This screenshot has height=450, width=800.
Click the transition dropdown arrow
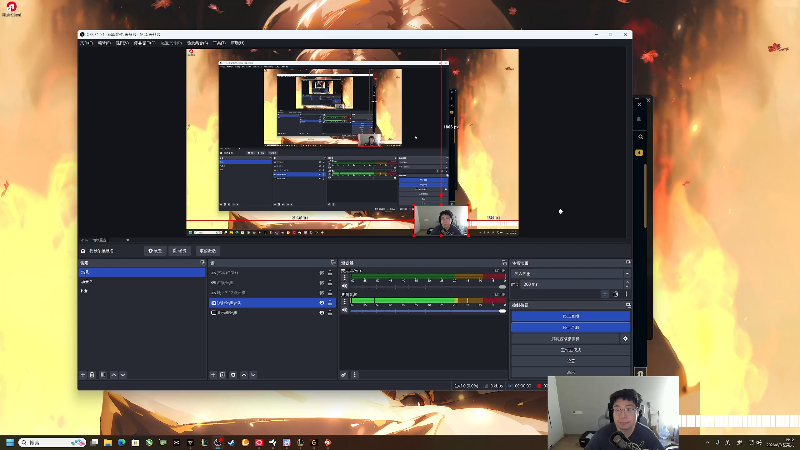pyautogui.click(x=627, y=273)
